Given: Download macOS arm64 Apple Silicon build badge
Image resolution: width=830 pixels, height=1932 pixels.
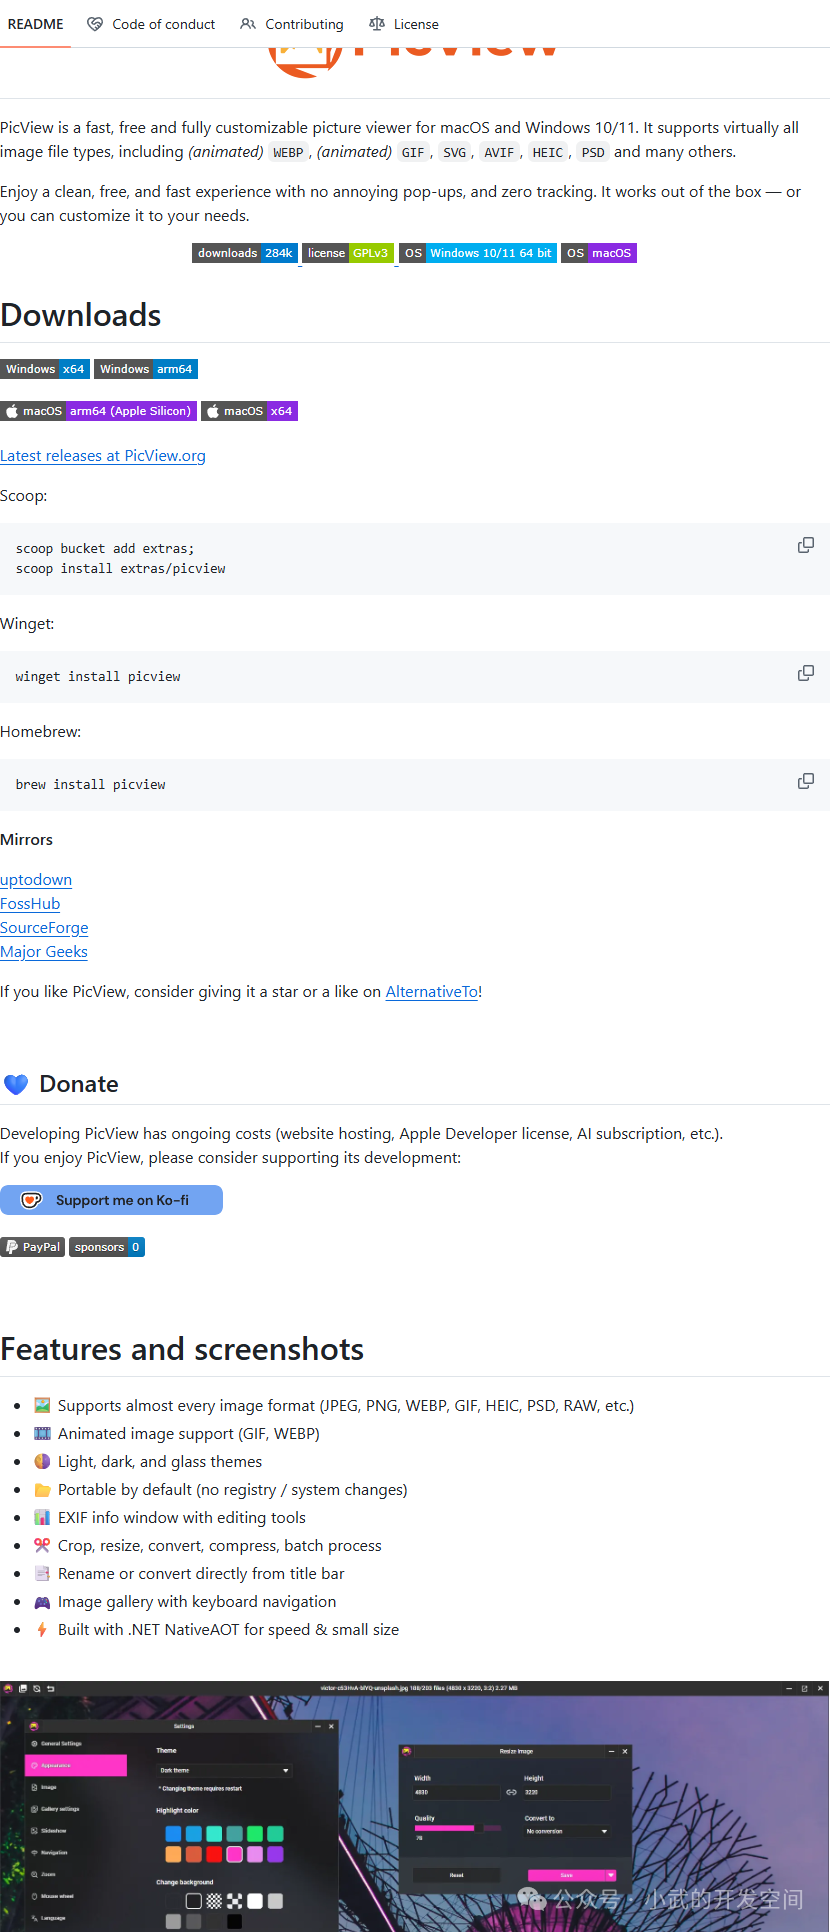Looking at the screenshot, I should click(x=98, y=411).
